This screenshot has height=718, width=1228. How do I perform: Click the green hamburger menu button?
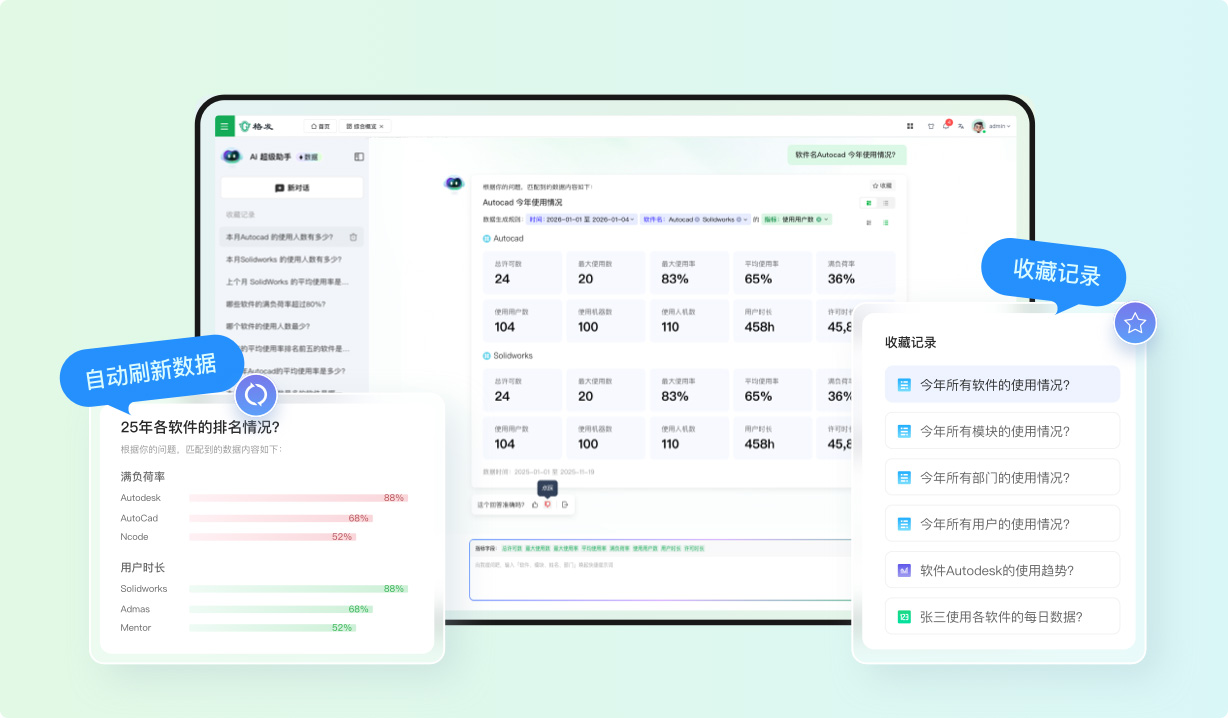point(225,126)
